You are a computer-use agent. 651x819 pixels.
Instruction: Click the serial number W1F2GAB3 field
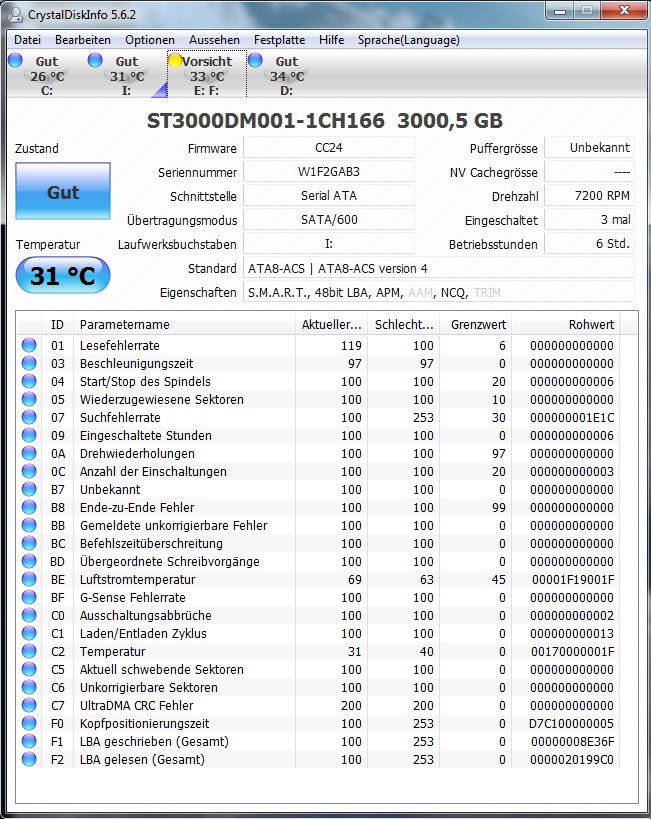329,172
